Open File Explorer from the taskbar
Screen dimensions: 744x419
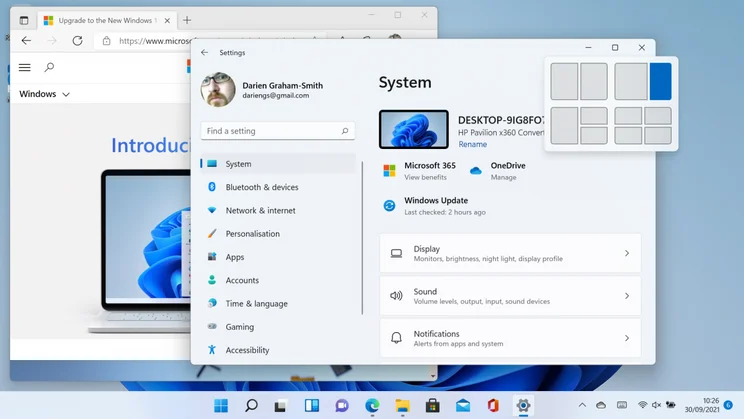point(402,406)
